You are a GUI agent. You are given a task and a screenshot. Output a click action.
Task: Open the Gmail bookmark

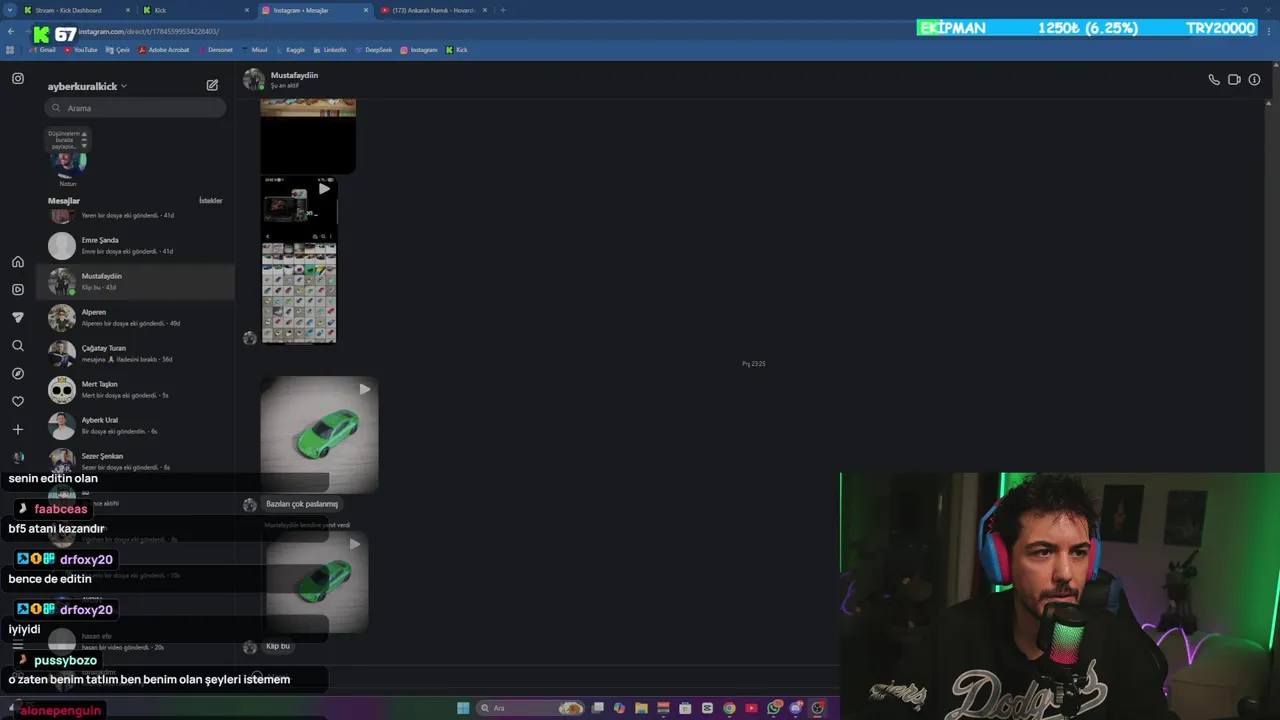coord(42,49)
